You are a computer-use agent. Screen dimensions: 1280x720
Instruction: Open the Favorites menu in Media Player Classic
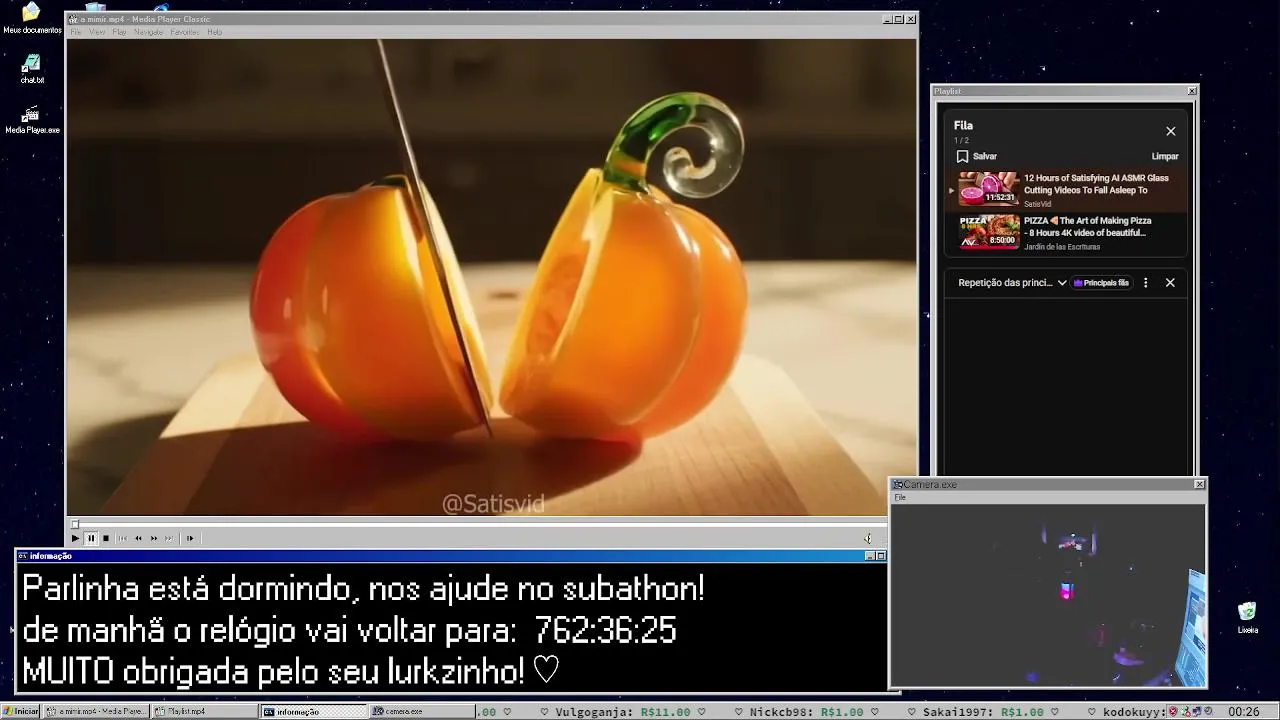(x=185, y=32)
